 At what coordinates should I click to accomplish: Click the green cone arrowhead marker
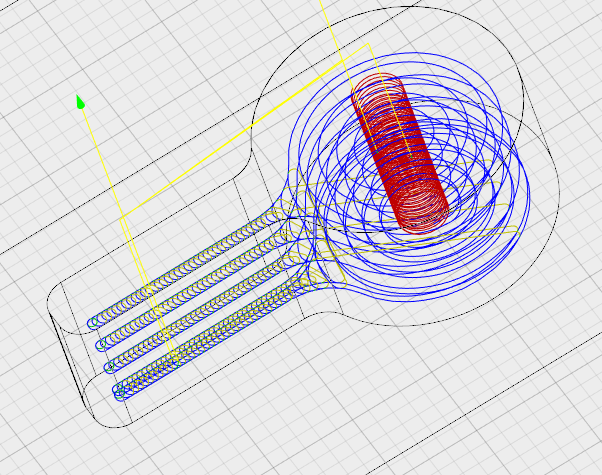coord(80,102)
